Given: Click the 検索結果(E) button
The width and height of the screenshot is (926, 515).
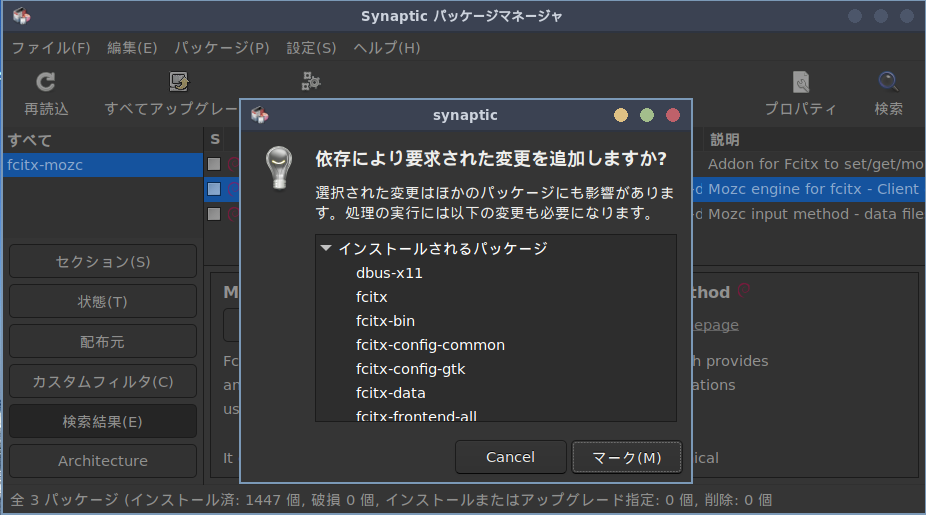Looking at the screenshot, I should coord(103,422).
